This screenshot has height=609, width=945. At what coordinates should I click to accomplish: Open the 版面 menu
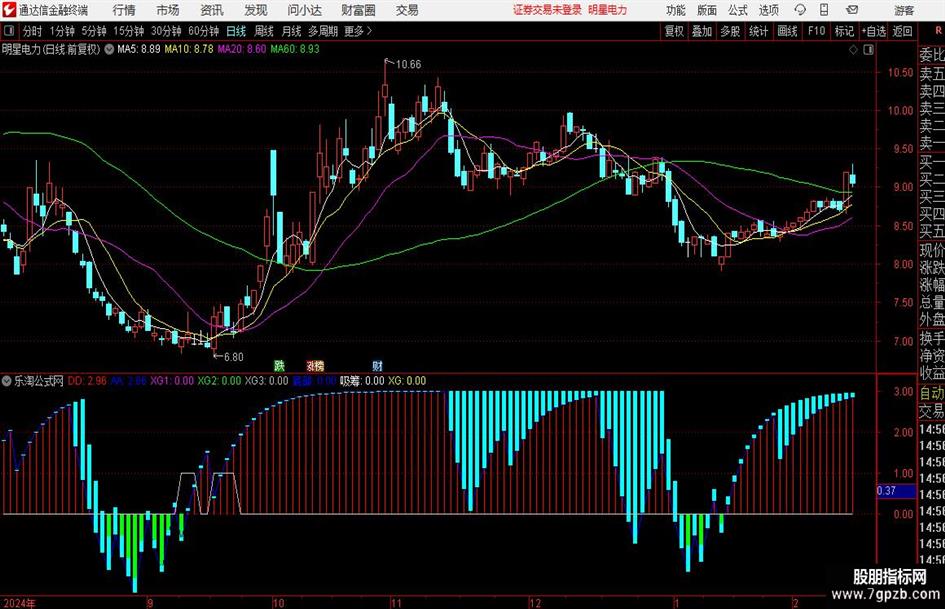[x=707, y=10]
